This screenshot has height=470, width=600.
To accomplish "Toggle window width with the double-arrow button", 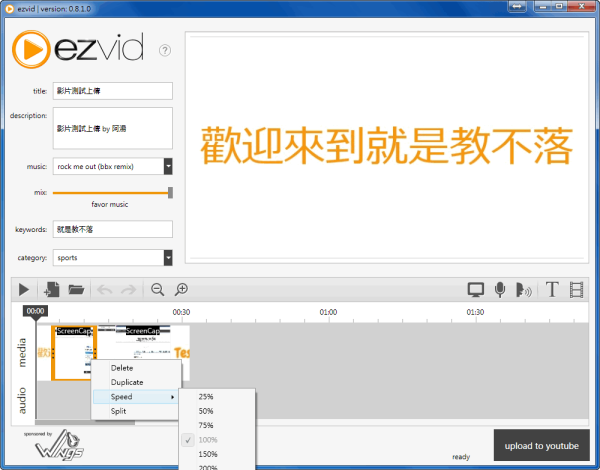I will pyautogui.click(x=517, y=7).
